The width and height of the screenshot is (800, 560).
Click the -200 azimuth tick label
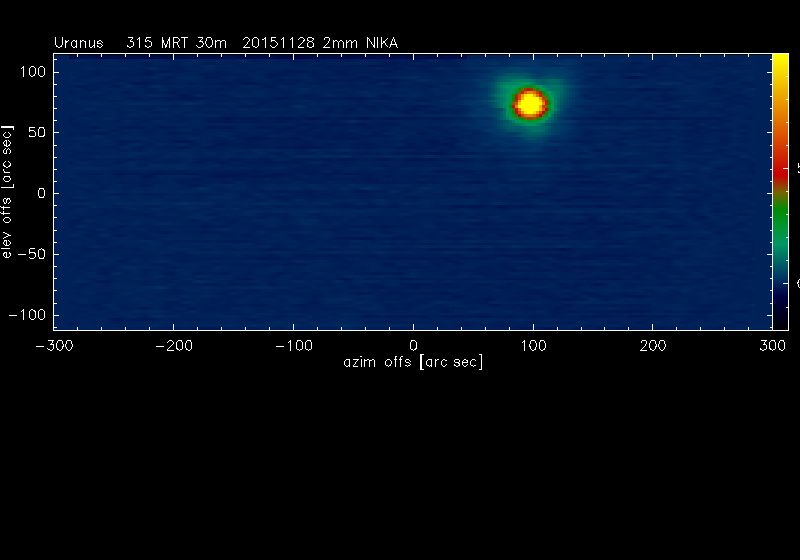coord(173,344)
